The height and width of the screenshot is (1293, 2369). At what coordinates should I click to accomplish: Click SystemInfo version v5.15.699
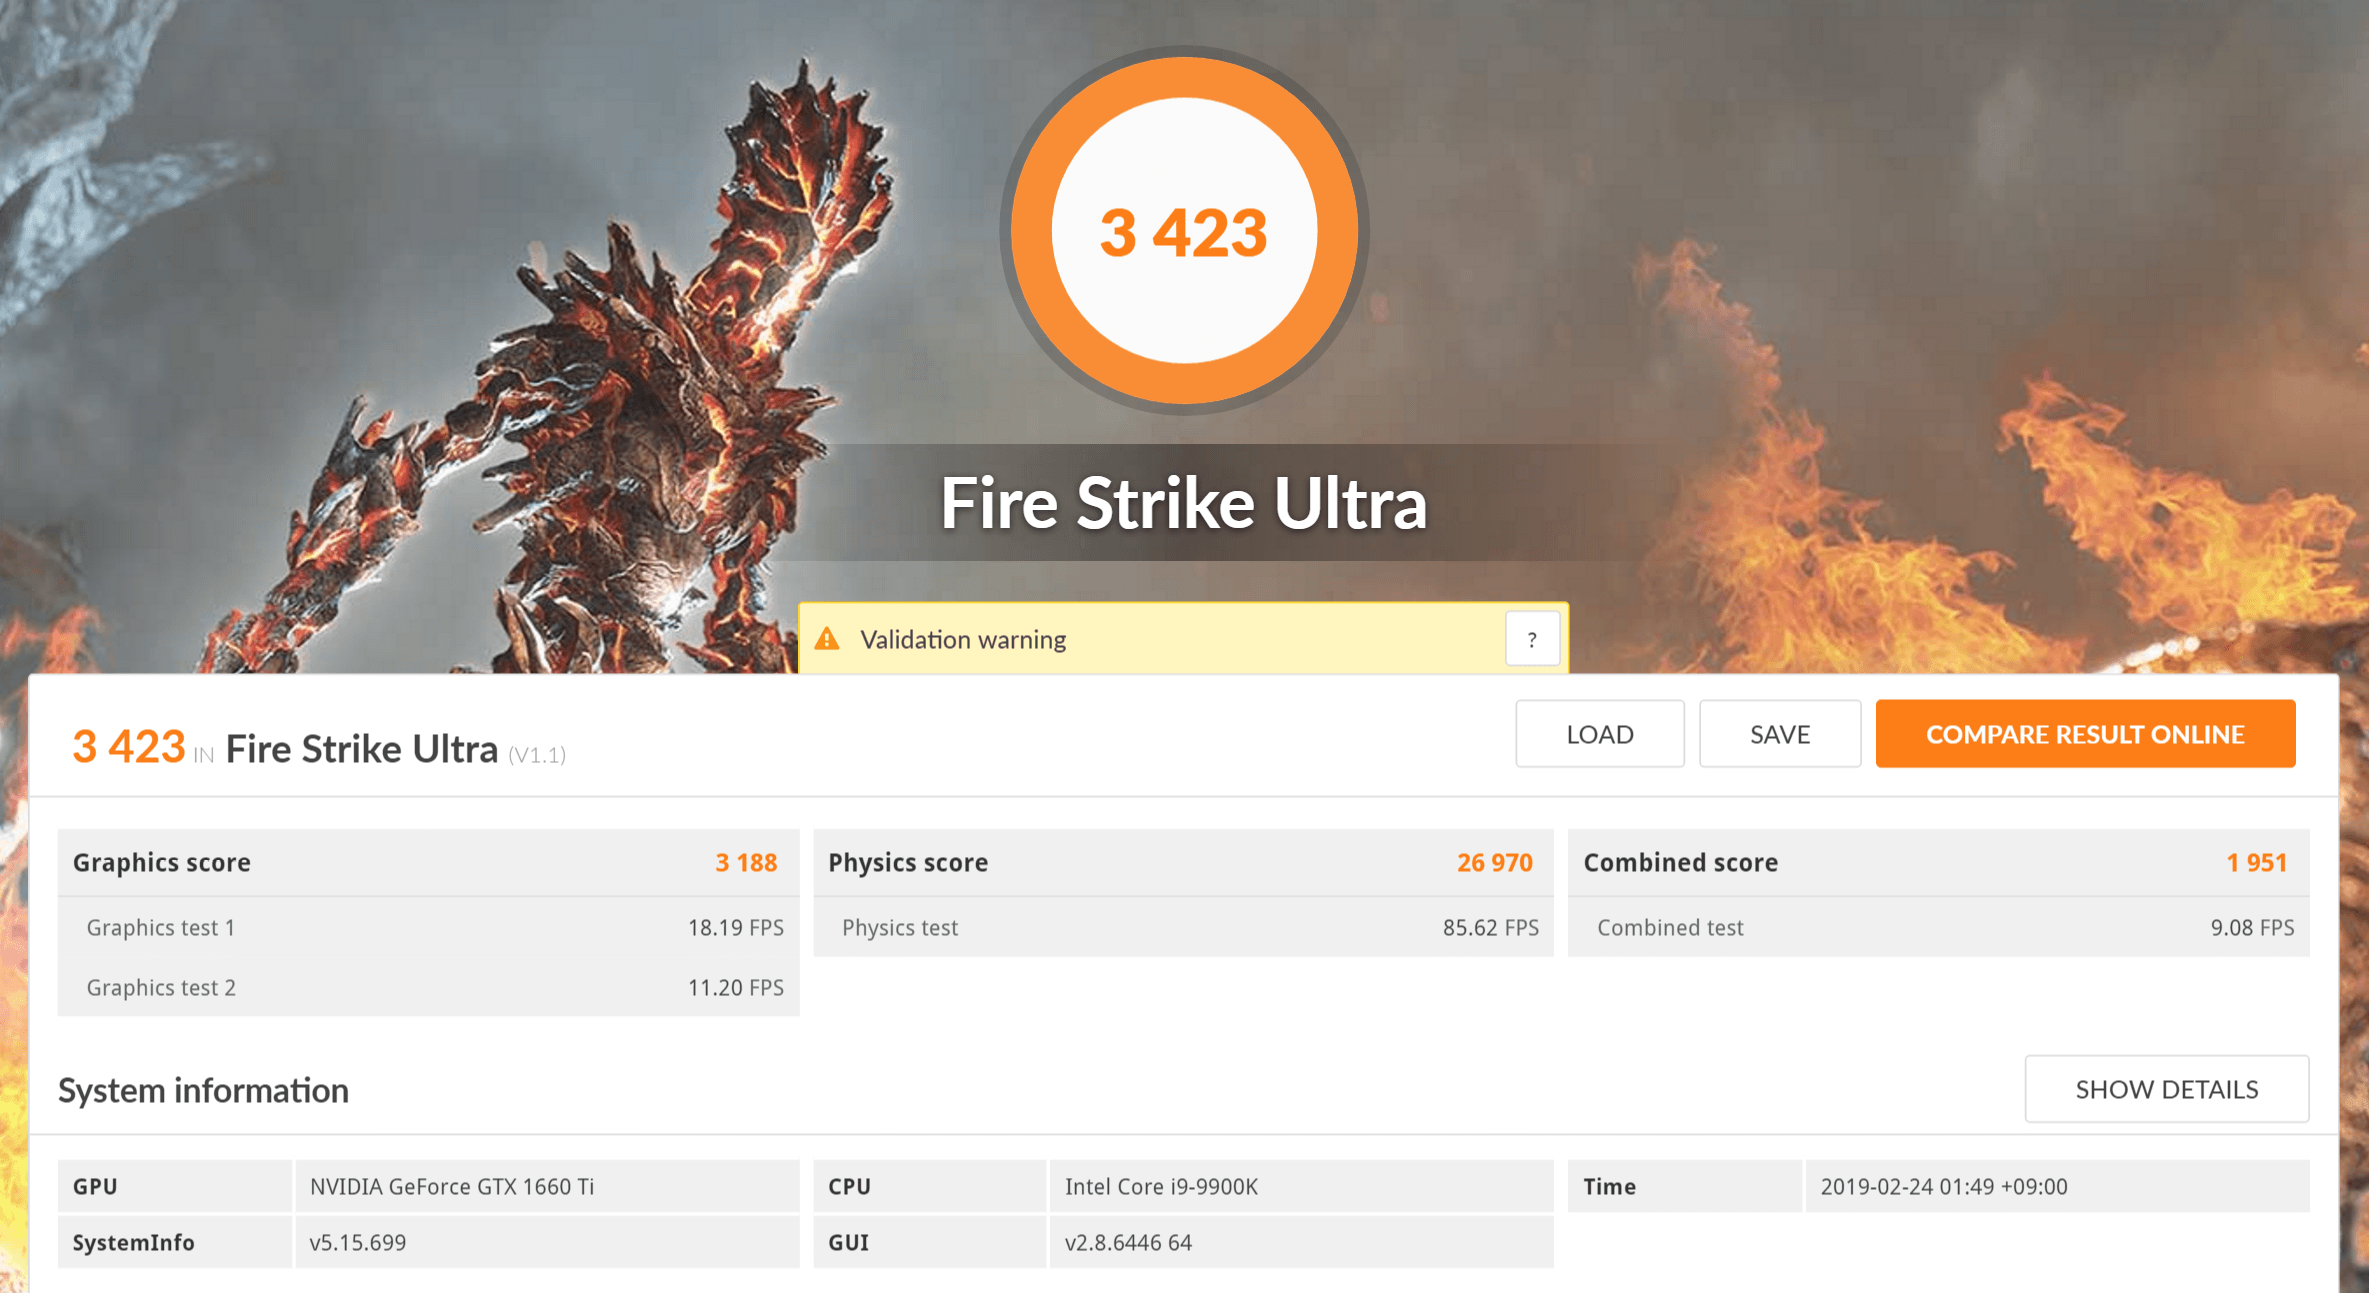358,1242
